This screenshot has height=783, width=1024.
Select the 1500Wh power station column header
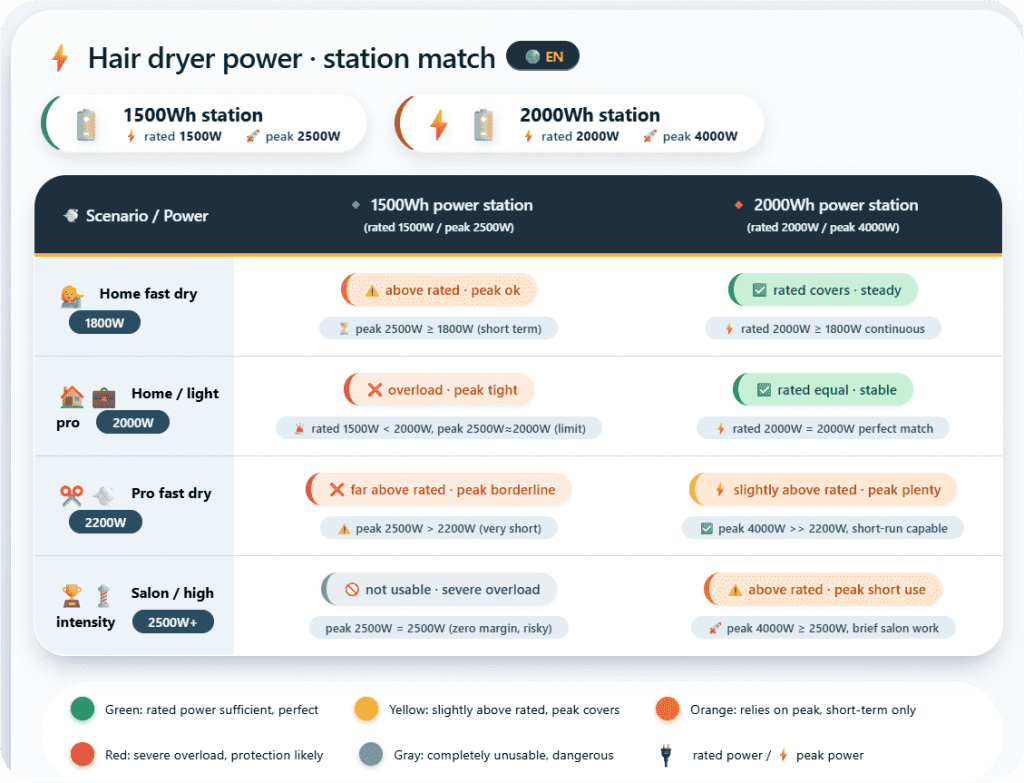(450, 205)
